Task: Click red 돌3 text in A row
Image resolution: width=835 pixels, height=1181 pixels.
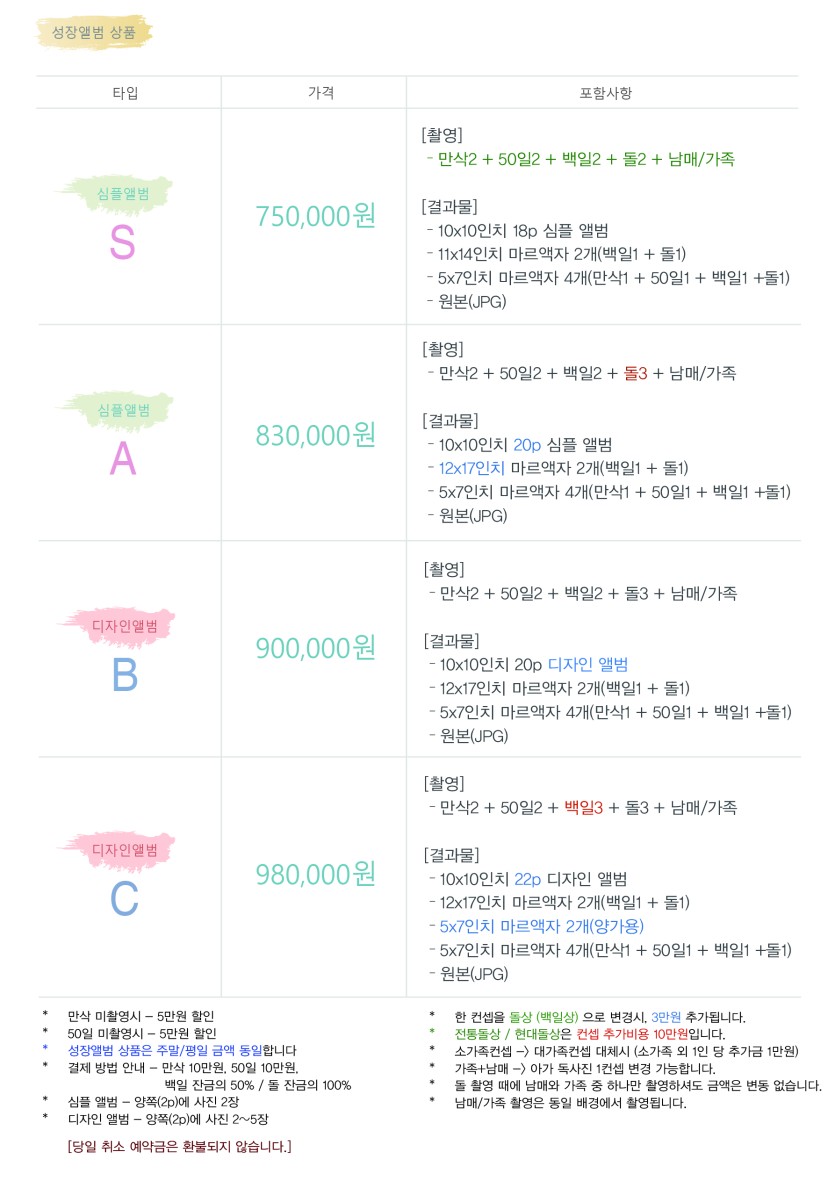Action: tap(635, 373)
